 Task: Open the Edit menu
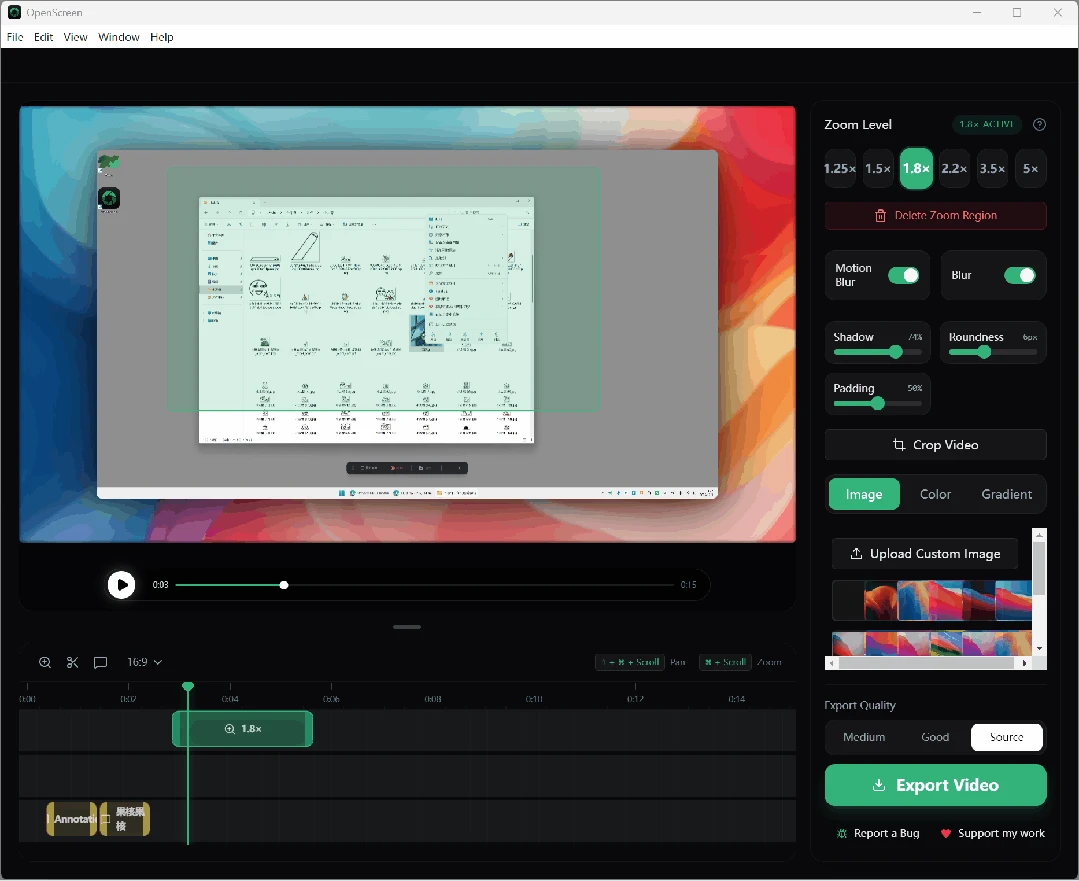point(43,37)
